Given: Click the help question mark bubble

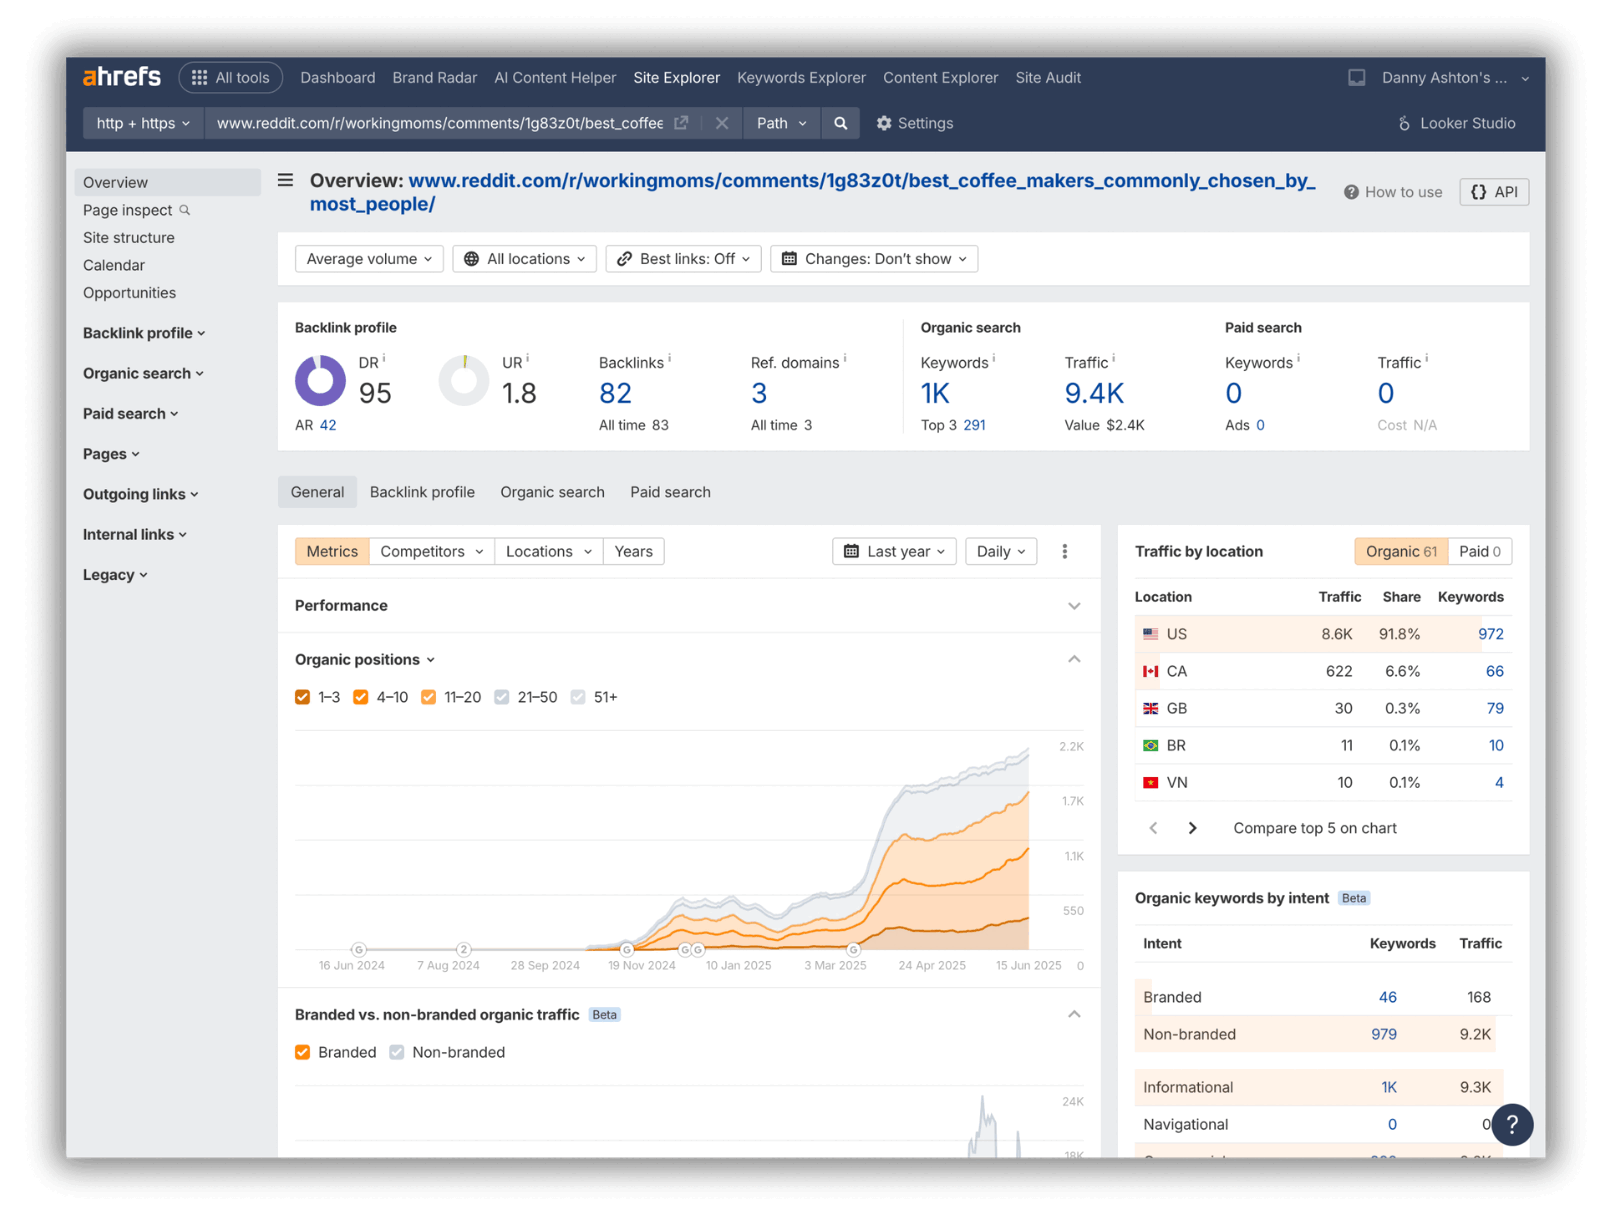Looking at the screenshot, I should tap(1511, 1124).
